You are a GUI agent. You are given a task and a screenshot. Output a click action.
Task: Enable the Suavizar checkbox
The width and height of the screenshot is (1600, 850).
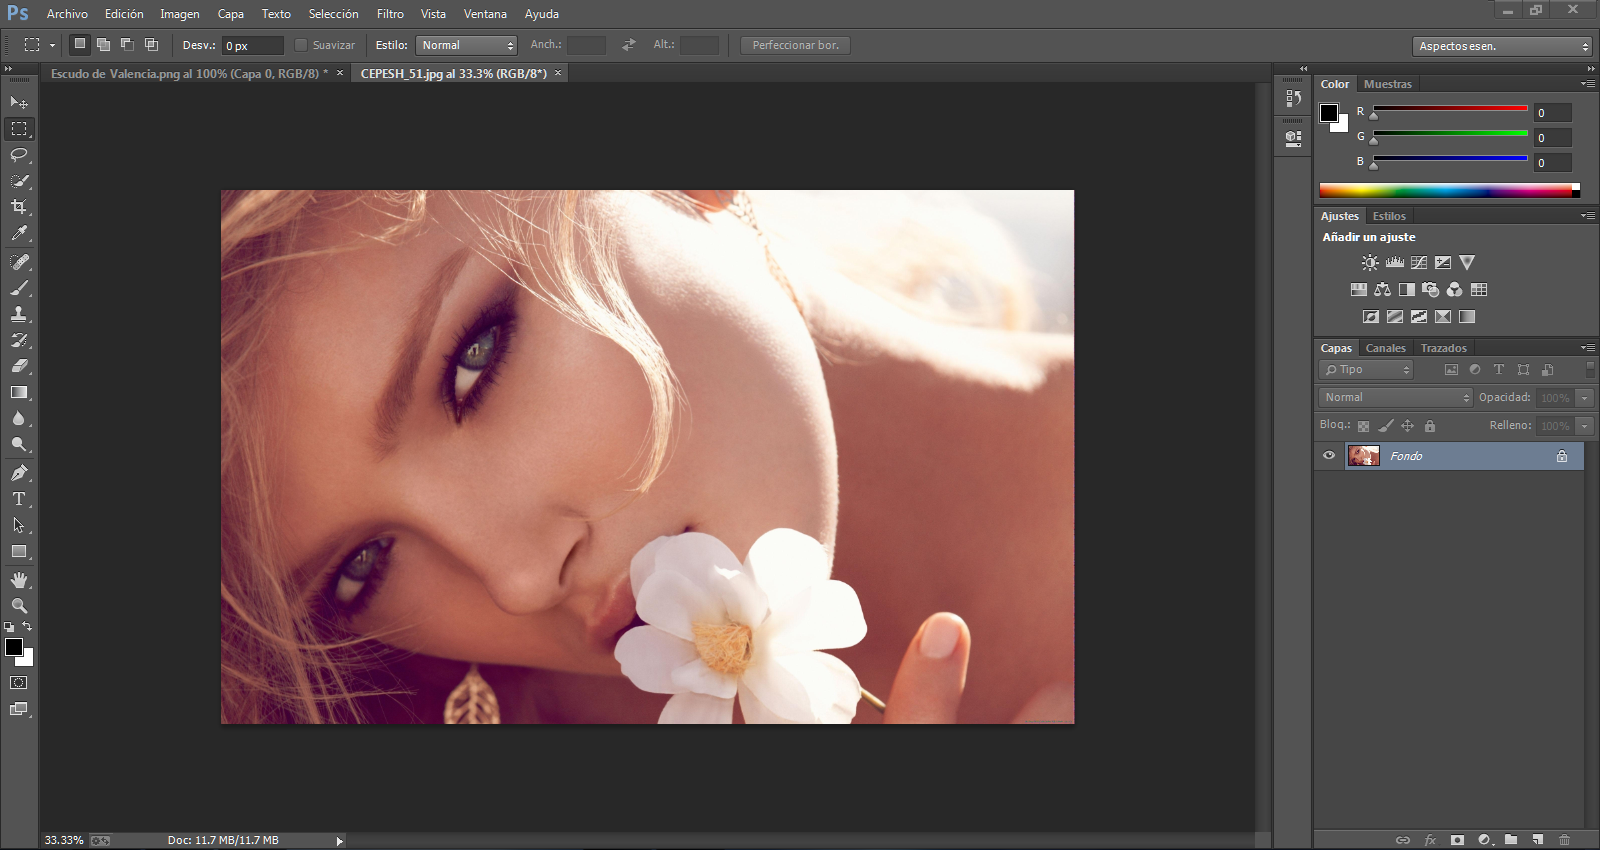(x=301, y=45)
